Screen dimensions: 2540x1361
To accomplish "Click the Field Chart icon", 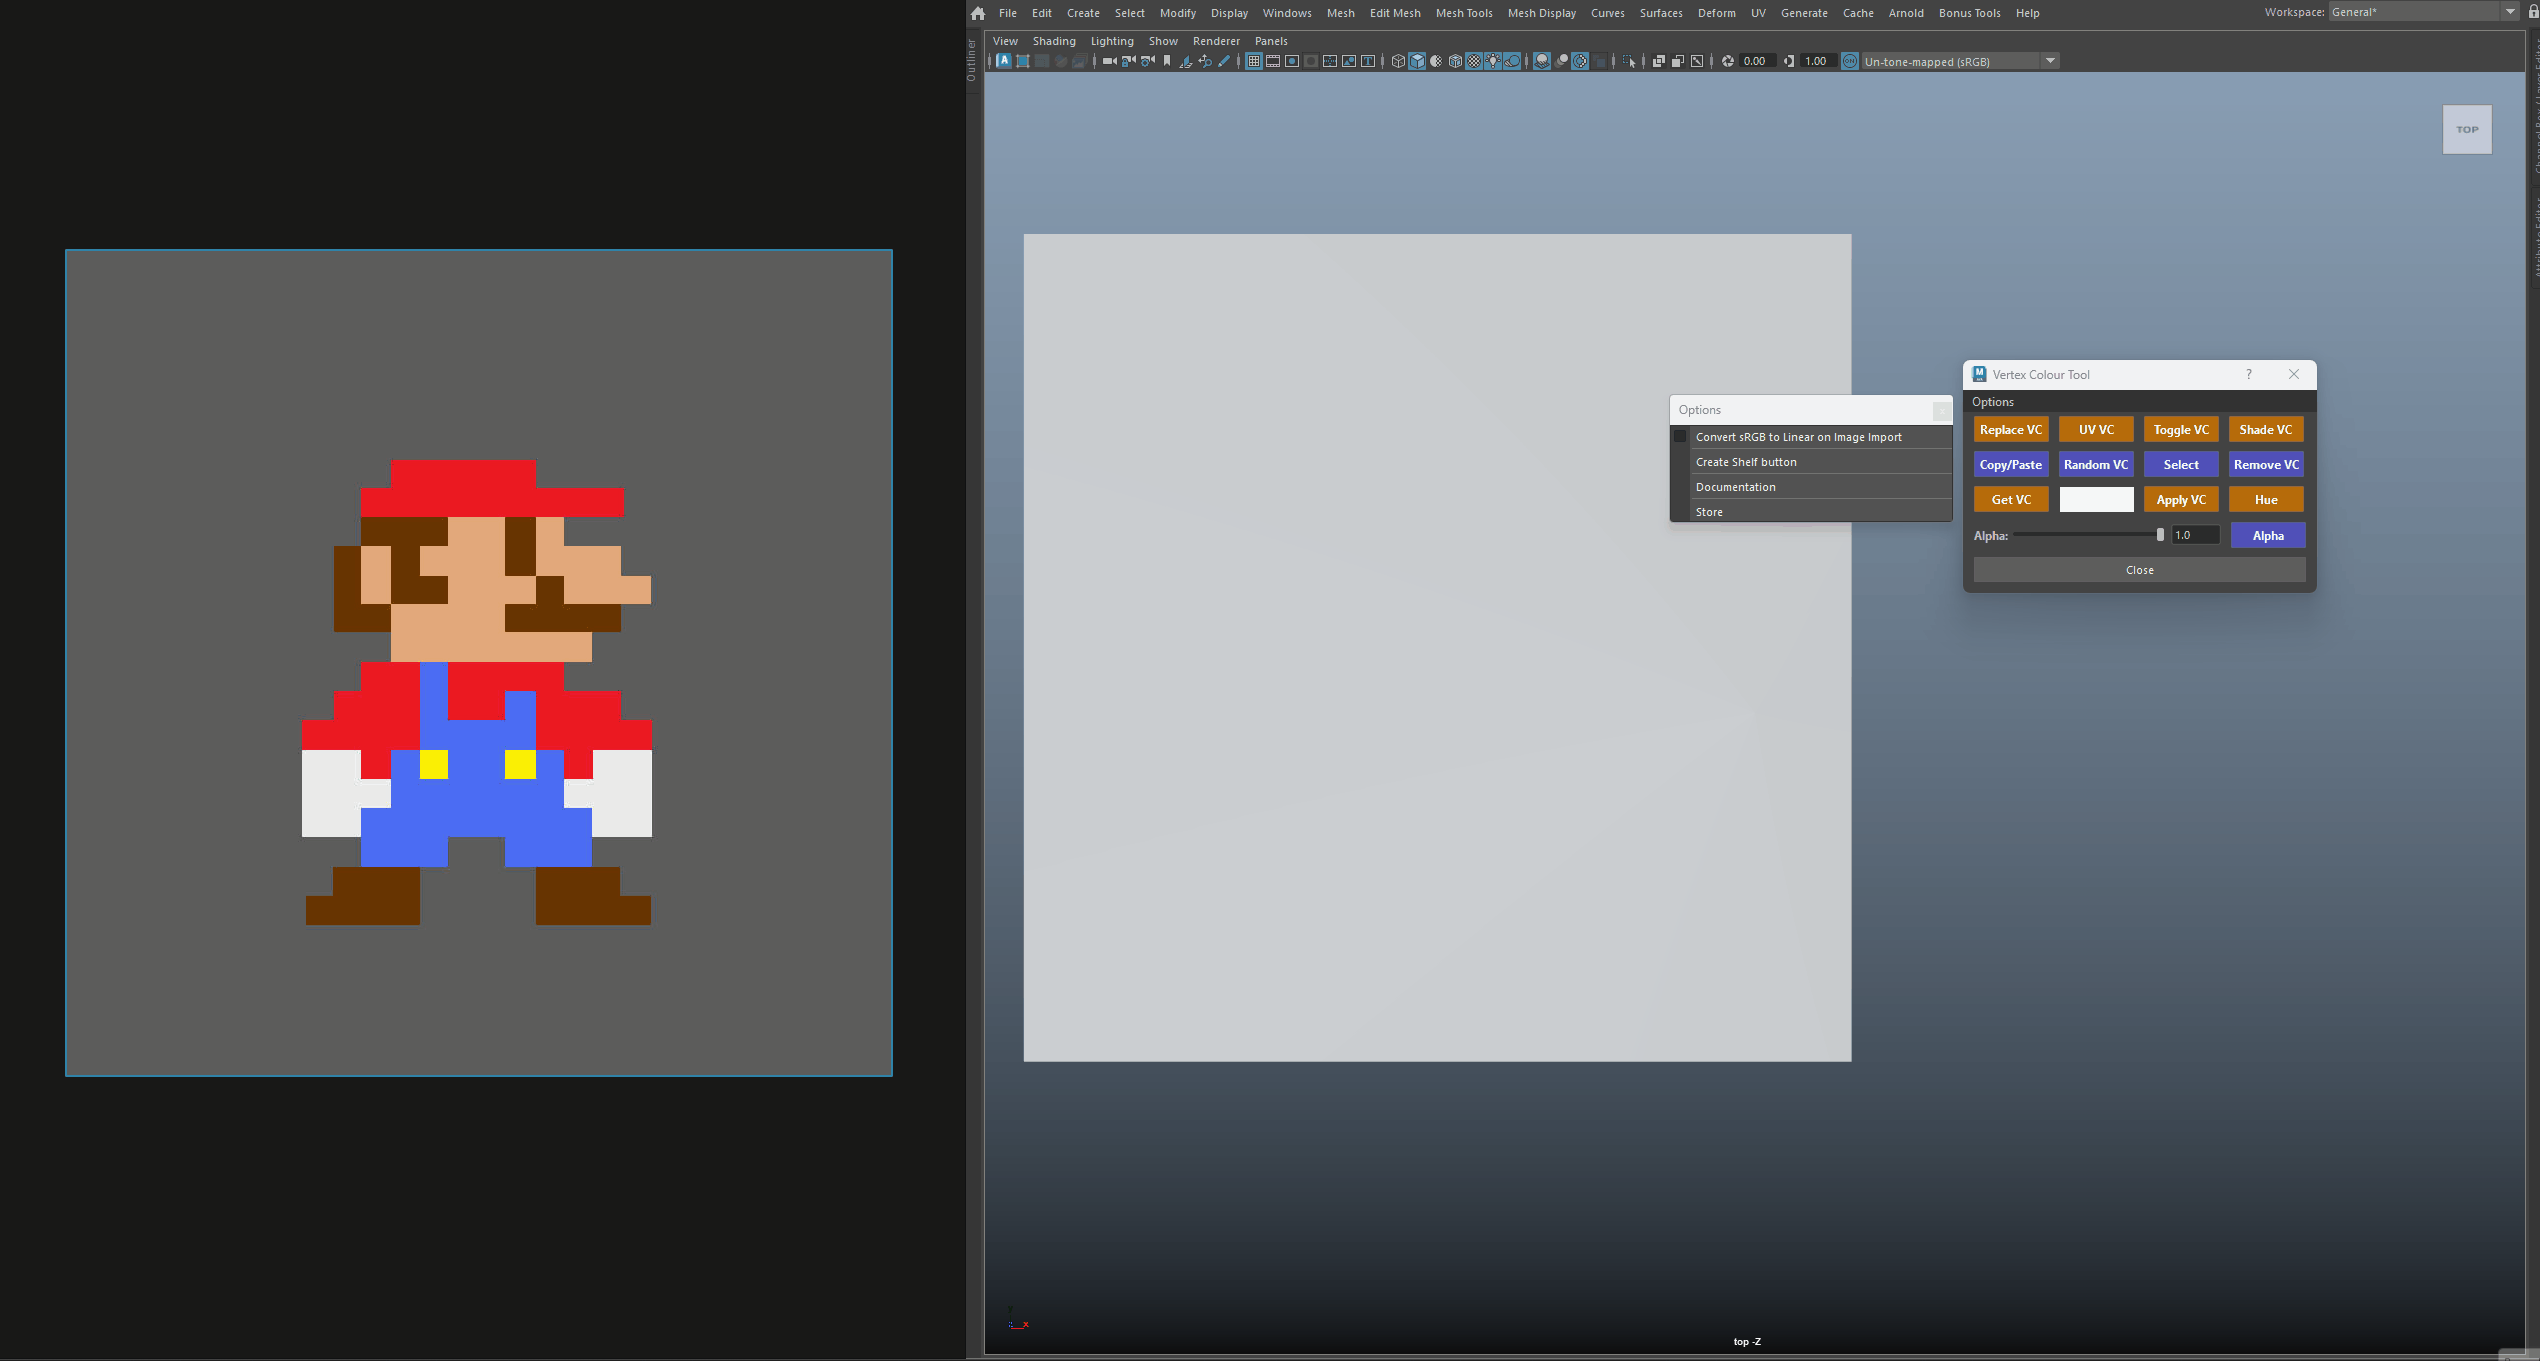I will pyautogui.click(x=1330, y=61).
